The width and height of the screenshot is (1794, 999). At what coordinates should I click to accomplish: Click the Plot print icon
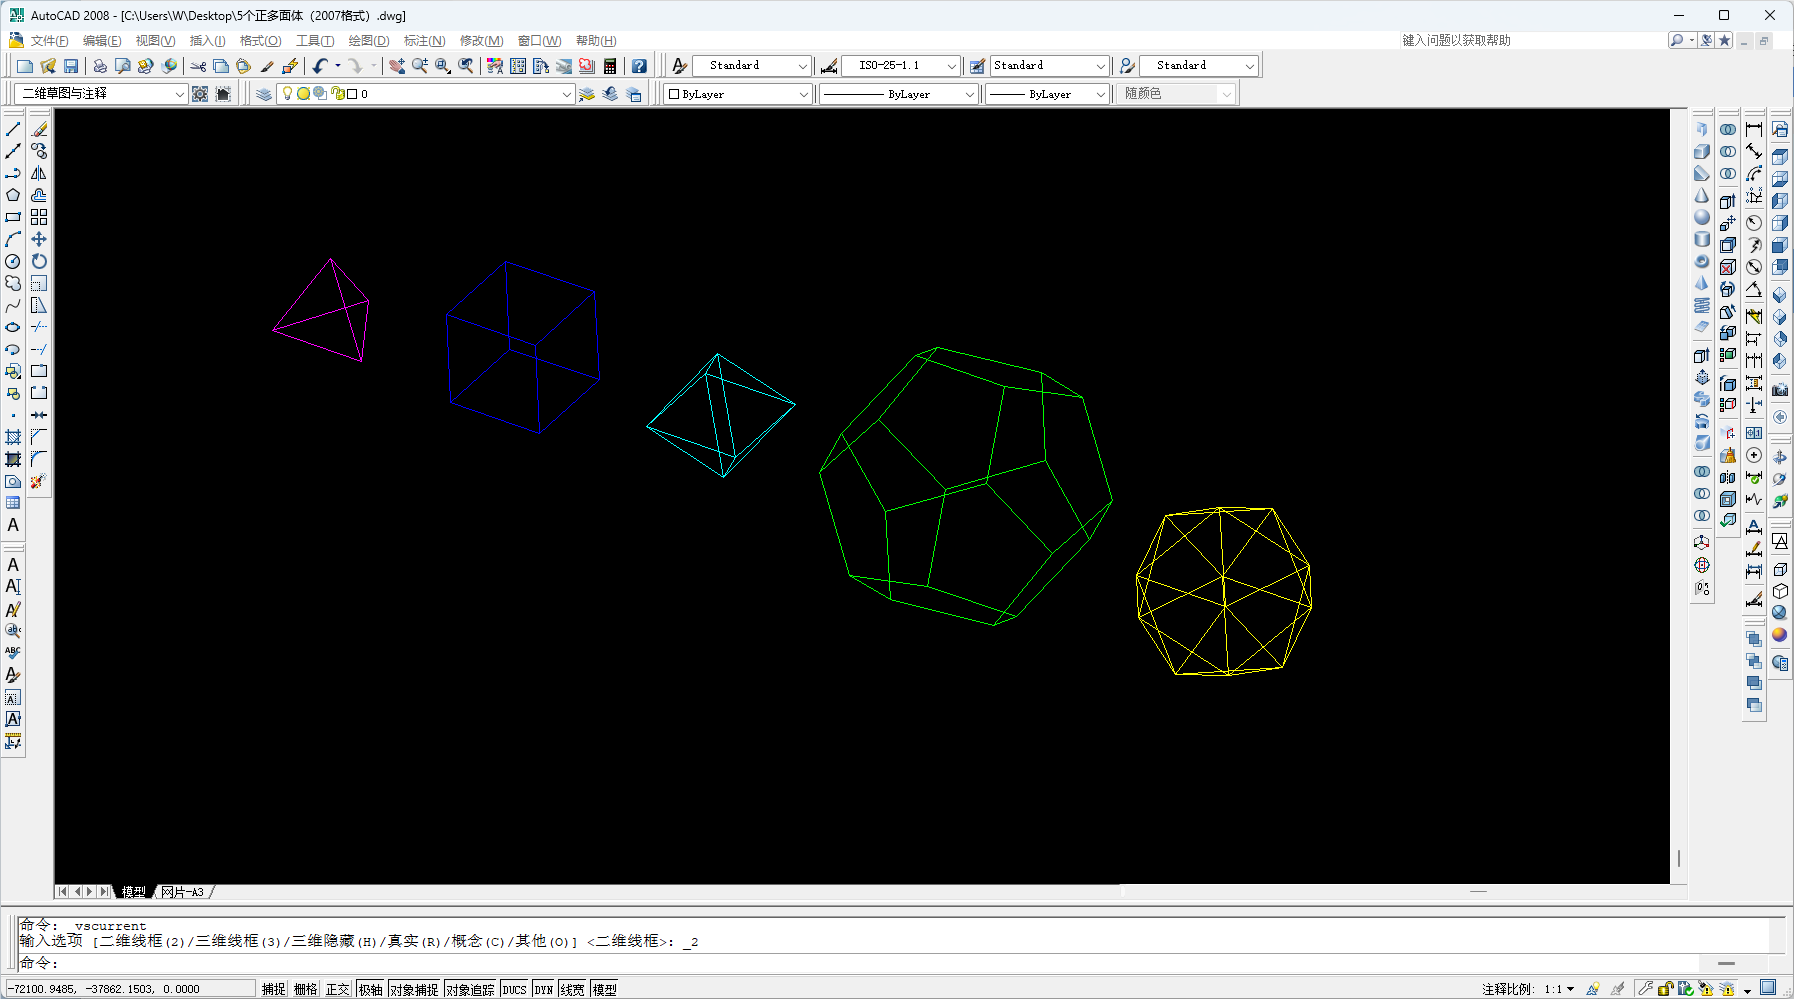100,66
